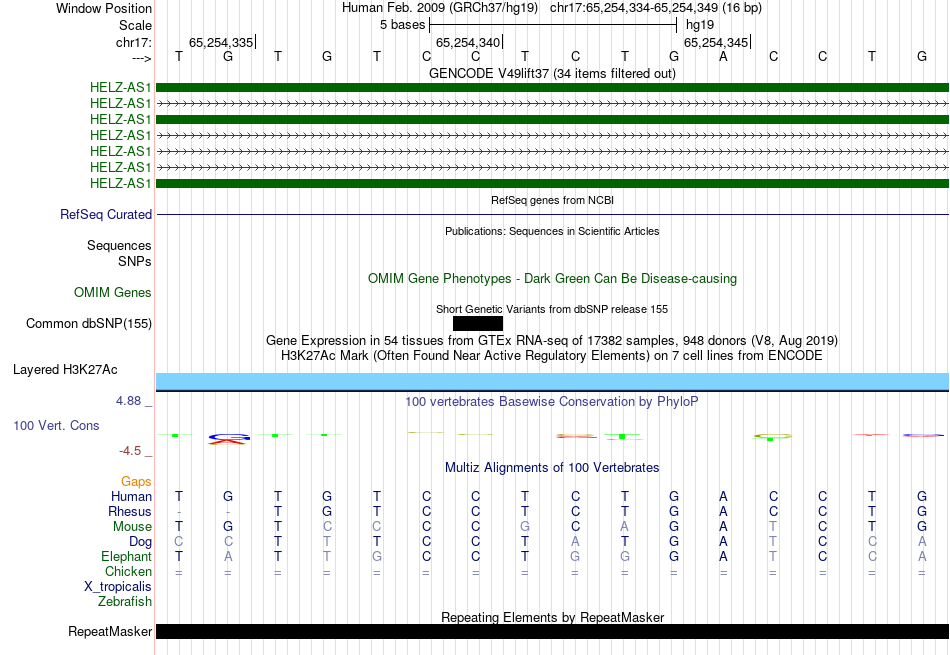Select the Human alignment row label
The width and height of the screenshot is (950, 655).
[x=131, y=497]
